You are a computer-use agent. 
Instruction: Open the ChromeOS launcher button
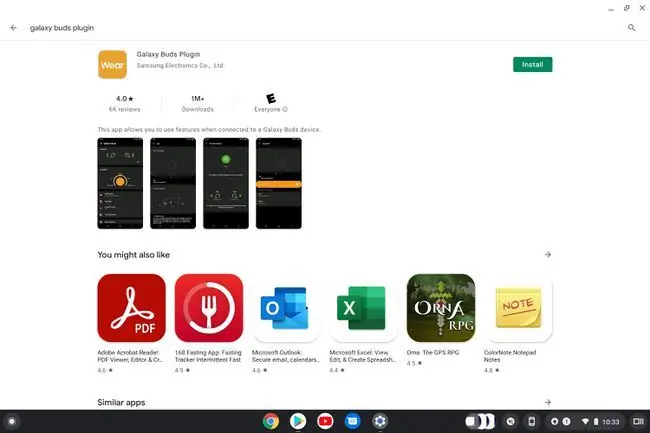pos(12,421)
